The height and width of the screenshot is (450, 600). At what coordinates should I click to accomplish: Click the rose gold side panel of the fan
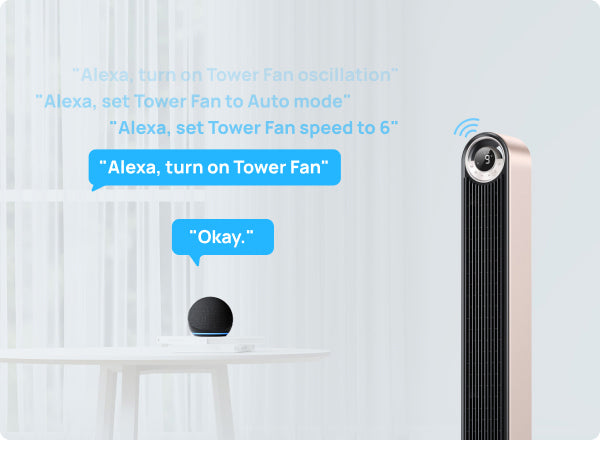click(x=520, y=291)
